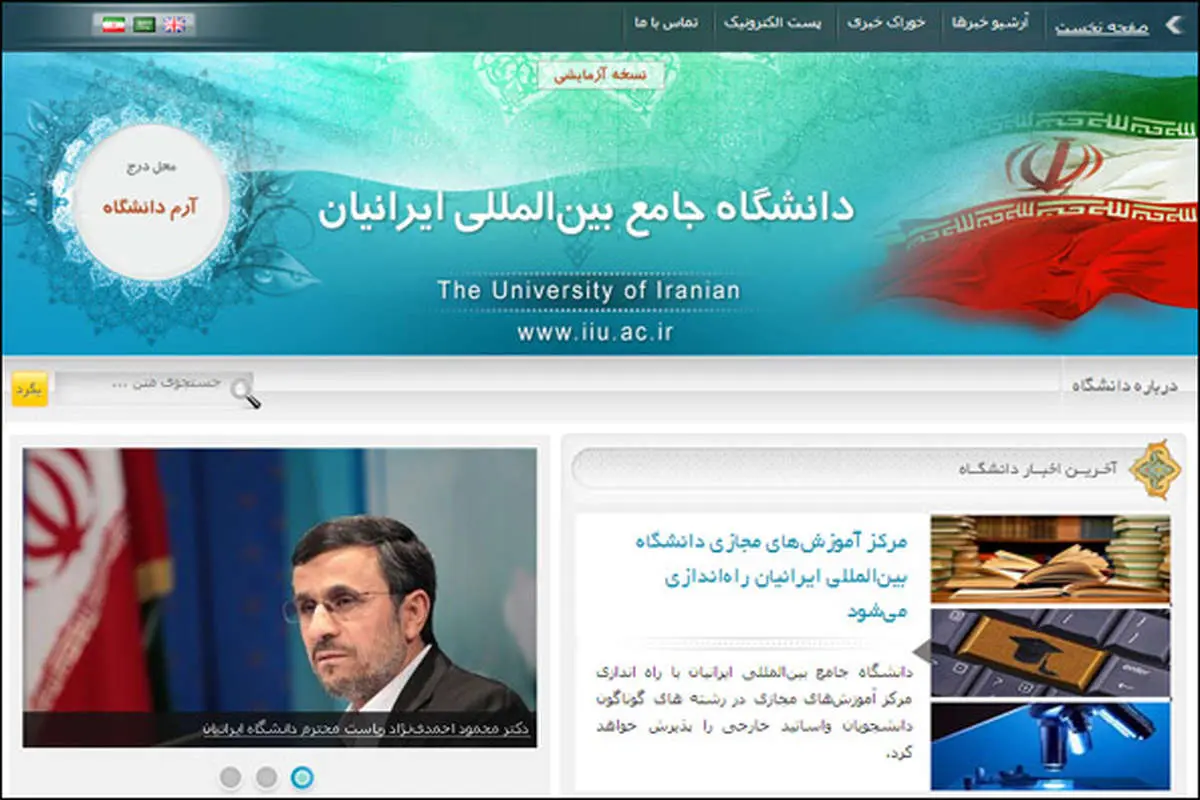Select the microscope news thumbnail
Screen dimensions: 1200x800
[x=1050, y=746]
